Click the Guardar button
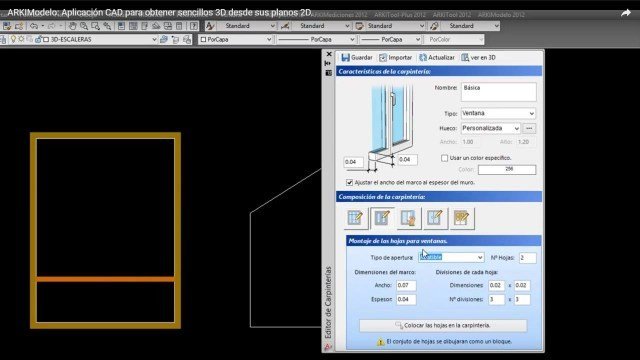 357,58
